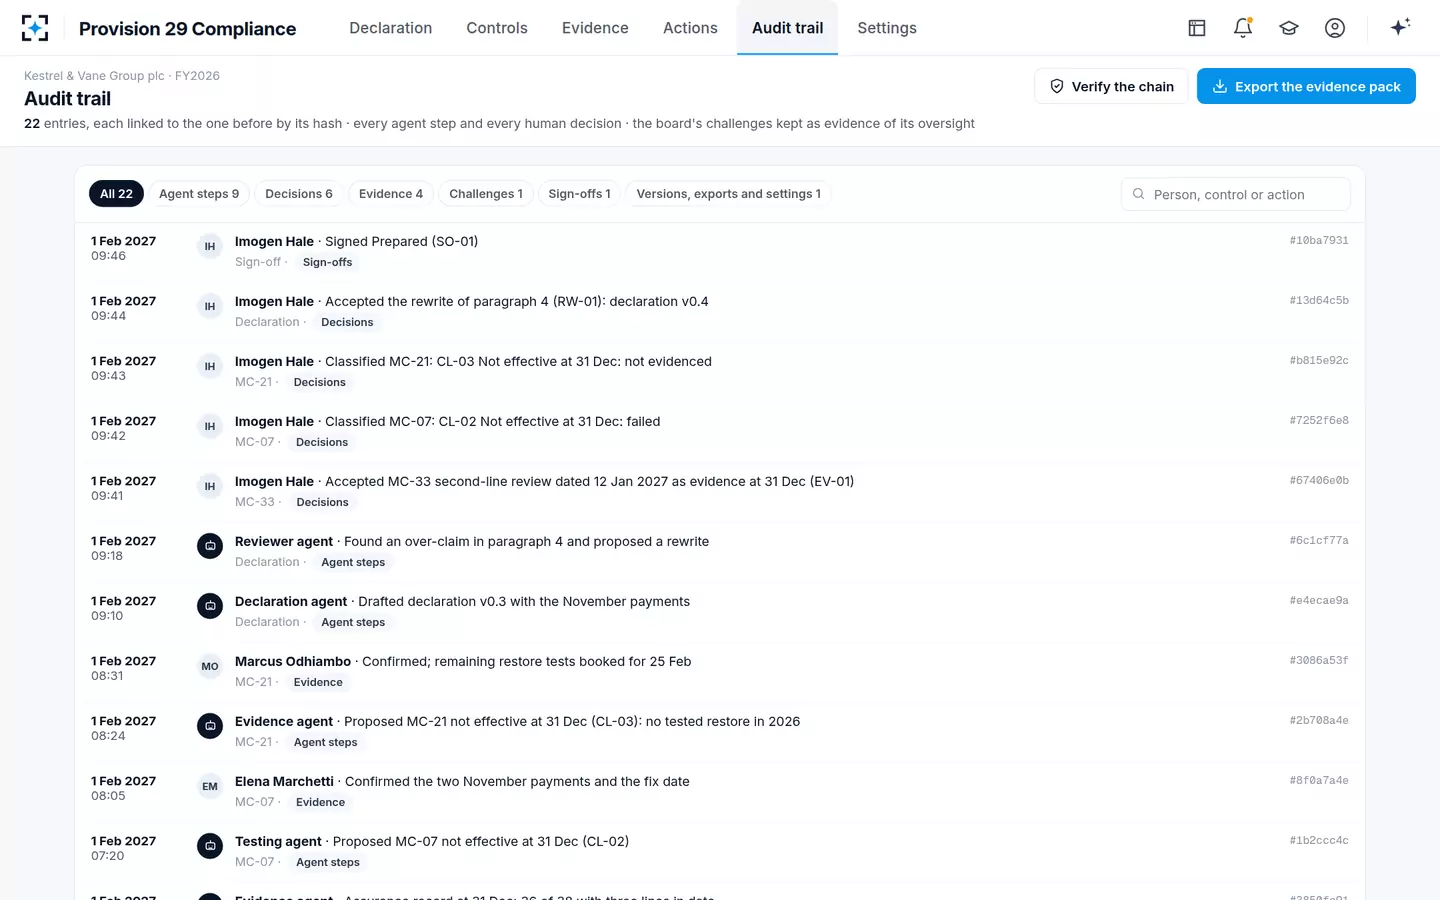This screenshot has width=1440, height=900.
Task: Switch to the Declaration tab
Action: pyautogui.click(x=391, y=28)
